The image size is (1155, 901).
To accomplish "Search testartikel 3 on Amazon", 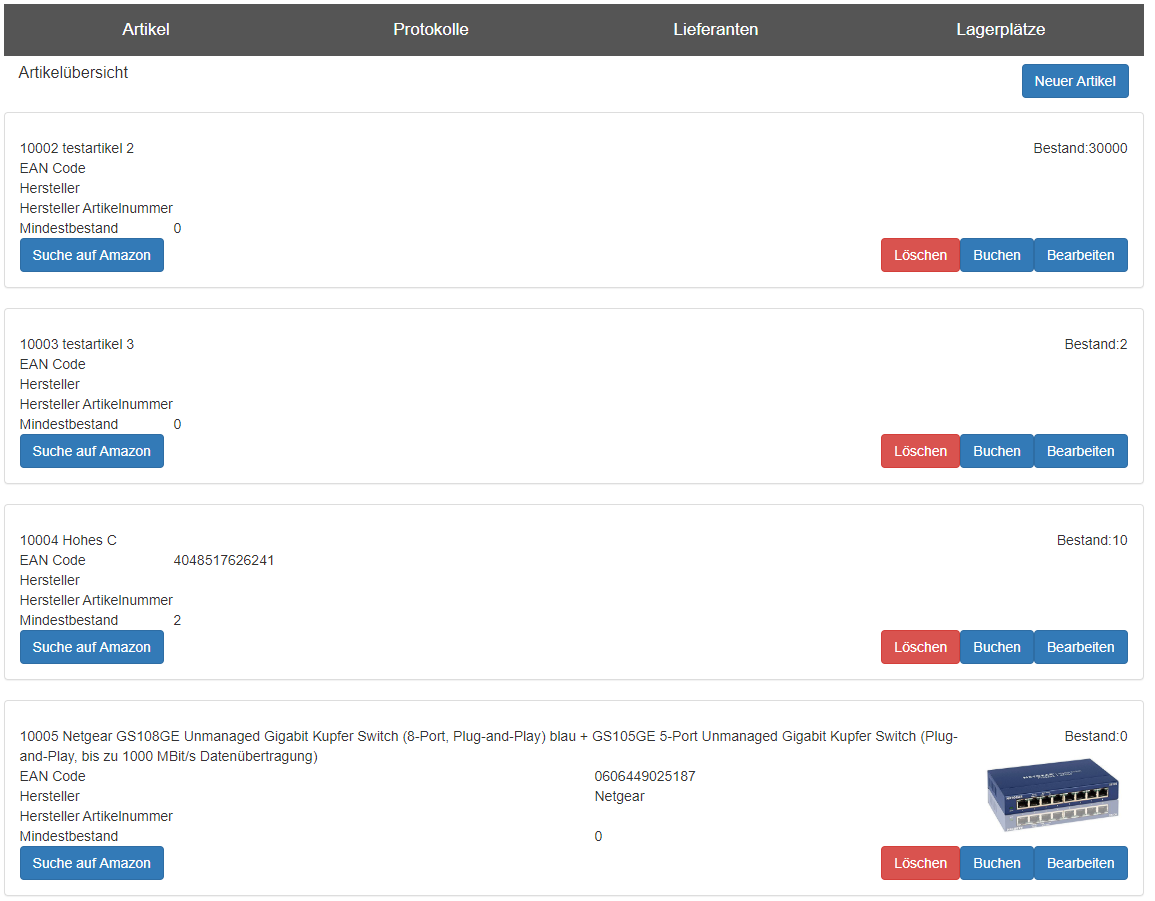I will coord(92,451).
